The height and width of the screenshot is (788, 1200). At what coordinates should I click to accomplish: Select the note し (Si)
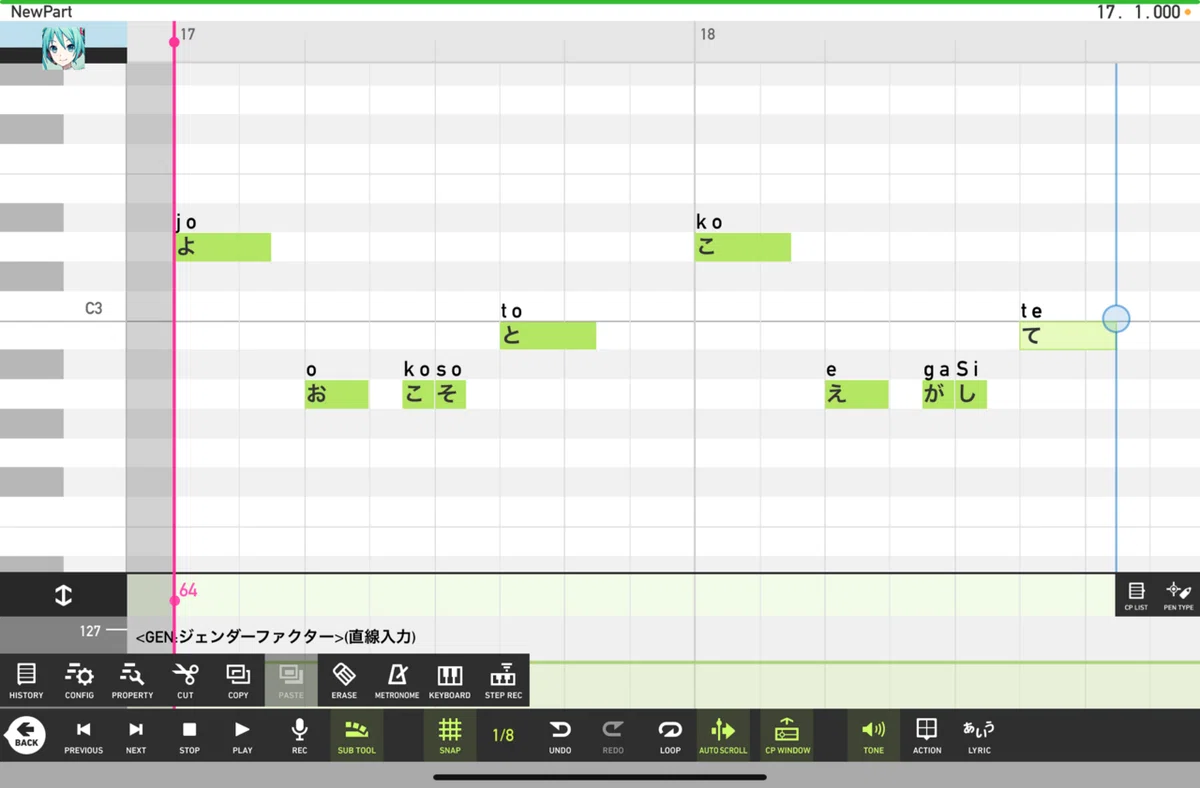(x=971, y=394)
